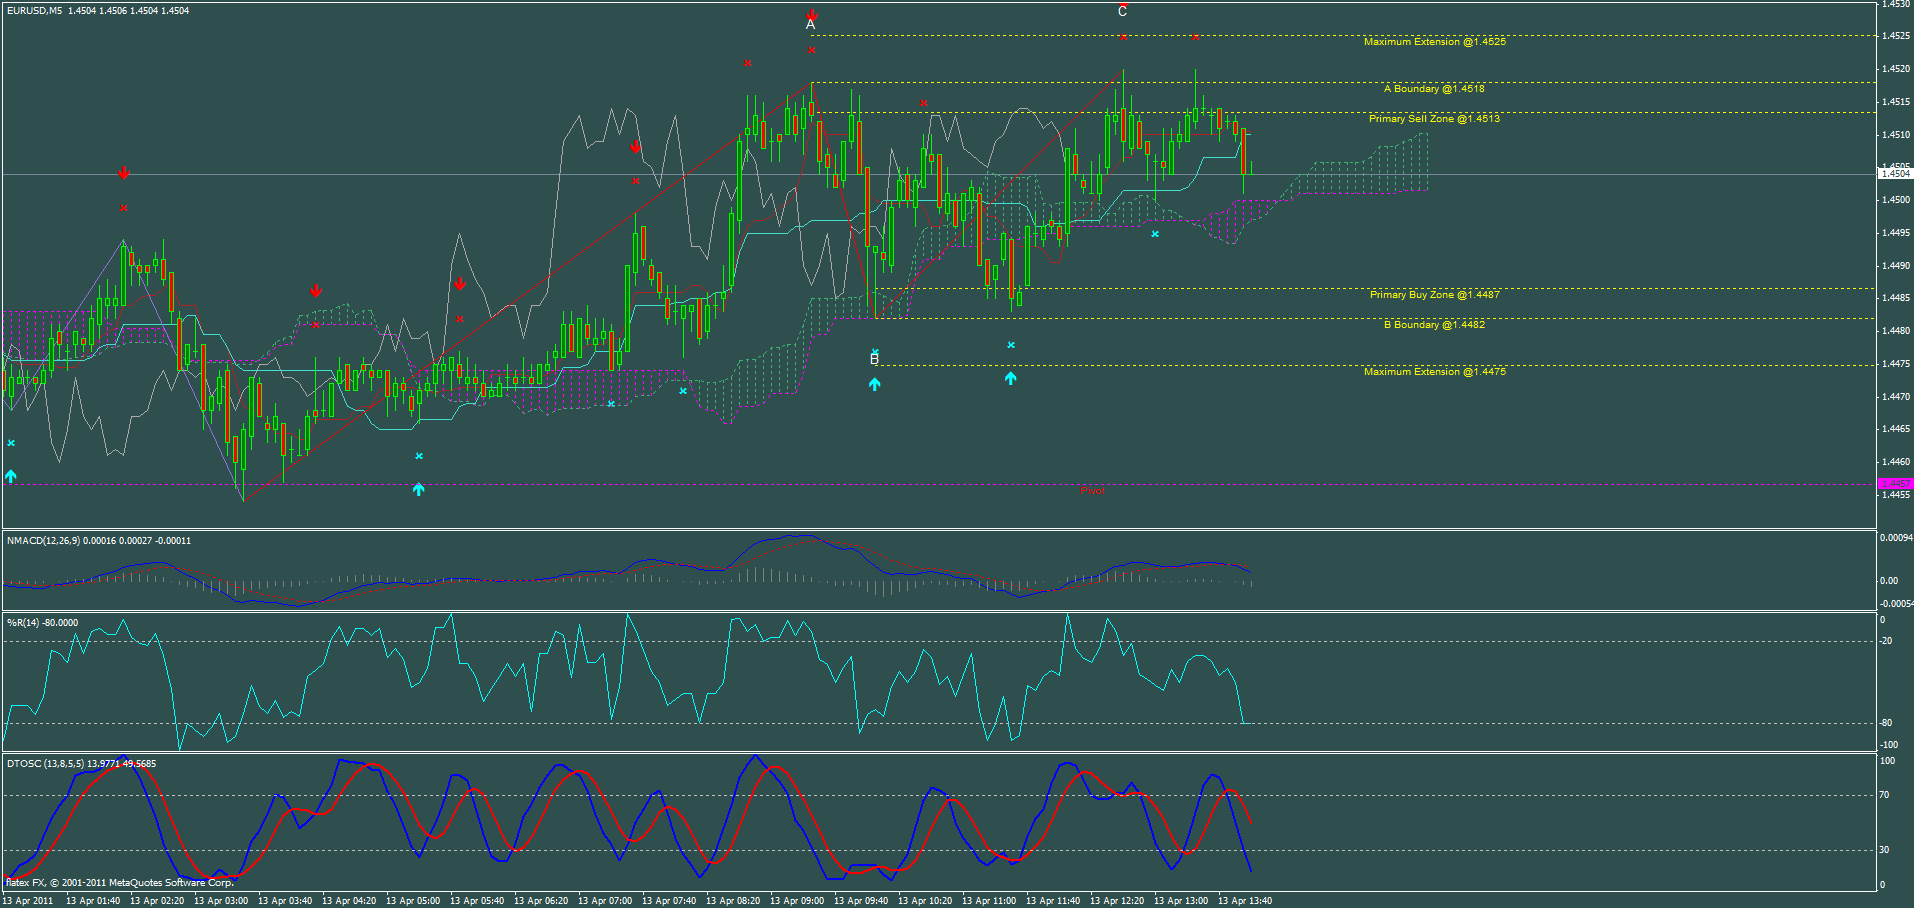1914x908 pixels.
Task: Click the cyan up arrow at the far left above the Pivot line
Action: [x=10, y=474]
